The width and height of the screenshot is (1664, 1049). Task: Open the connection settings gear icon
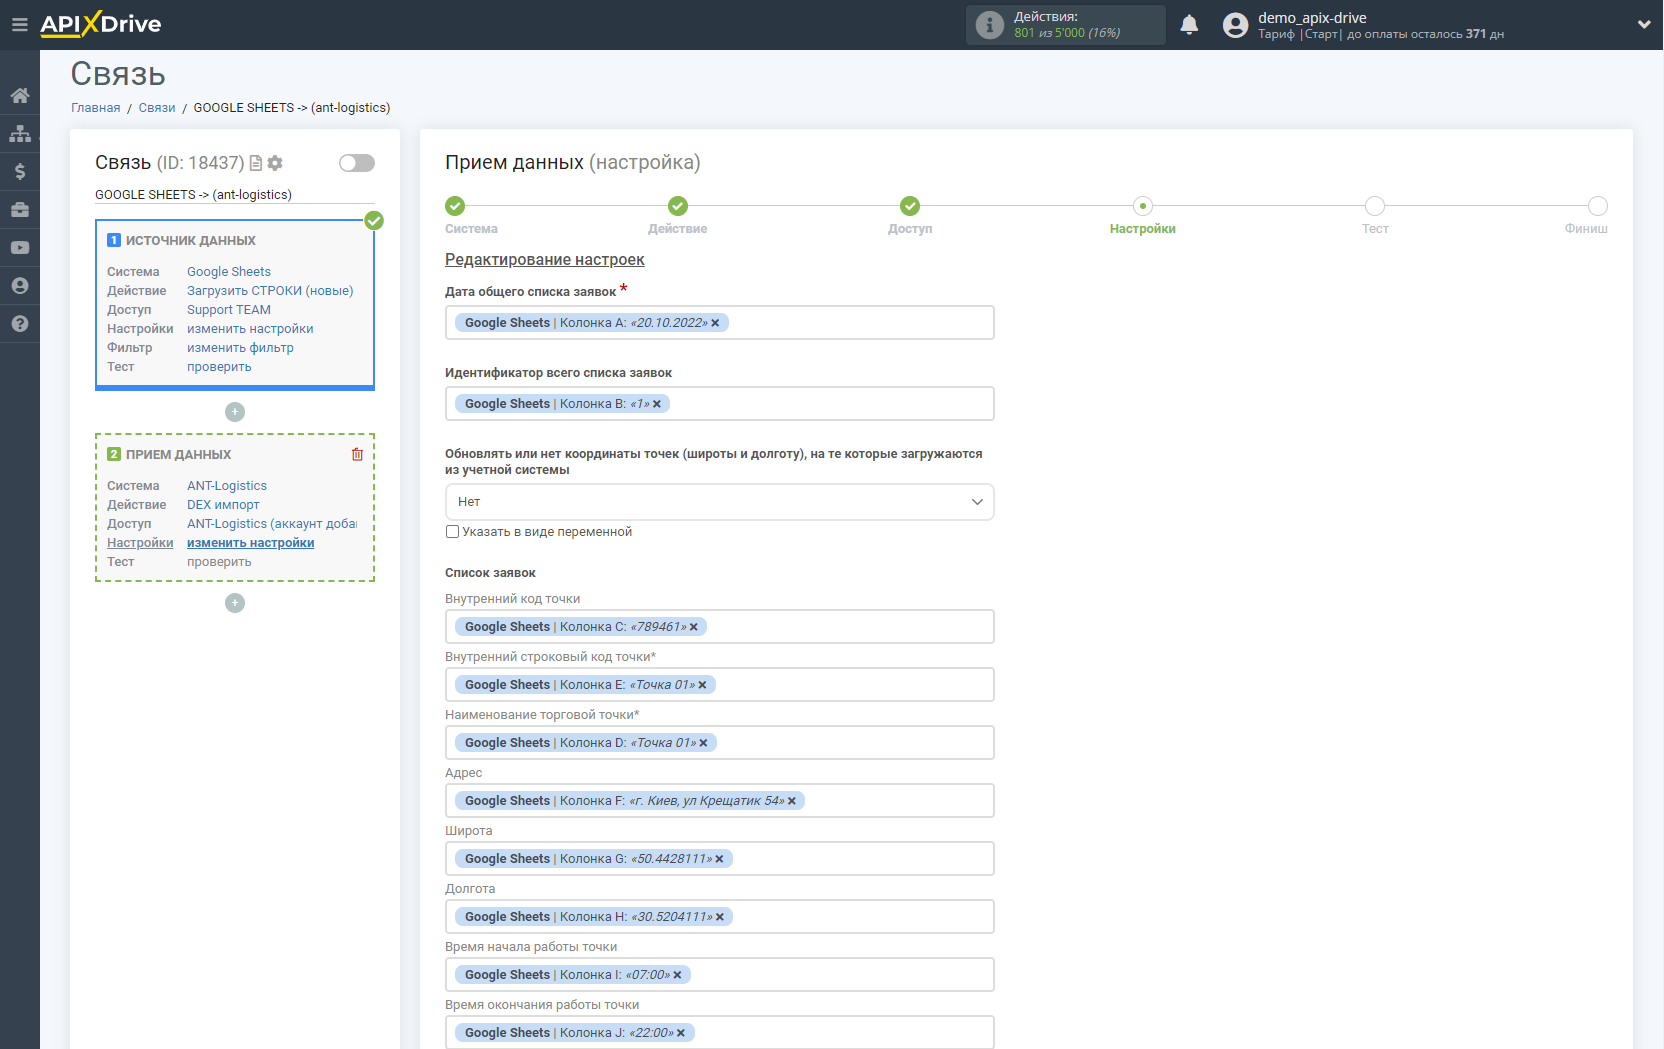275,163
